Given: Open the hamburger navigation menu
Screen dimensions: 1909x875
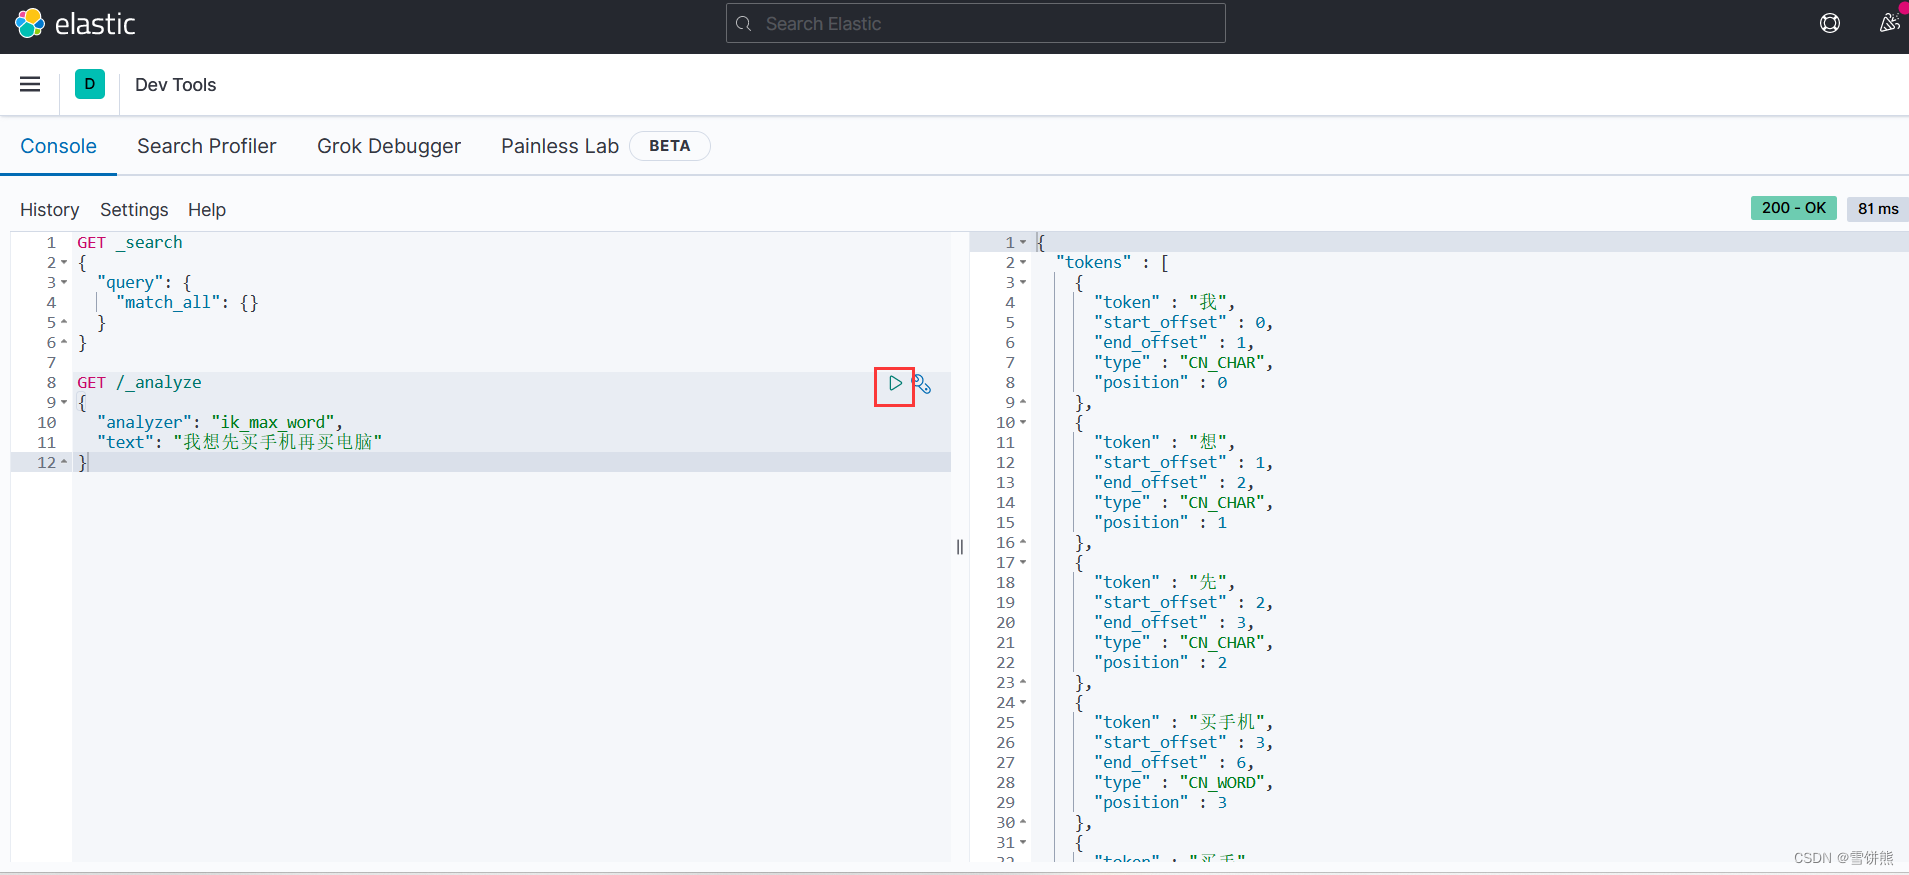Looking at the screenshot, I should point(30,84).
